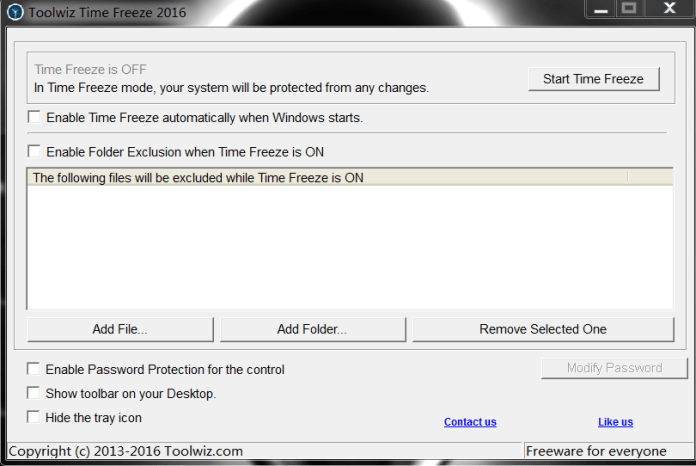Image resolution: width=696 pixels, height=466 pixels.
Task: Click the Freeware for everyone status panel
Action: point(609,451)
